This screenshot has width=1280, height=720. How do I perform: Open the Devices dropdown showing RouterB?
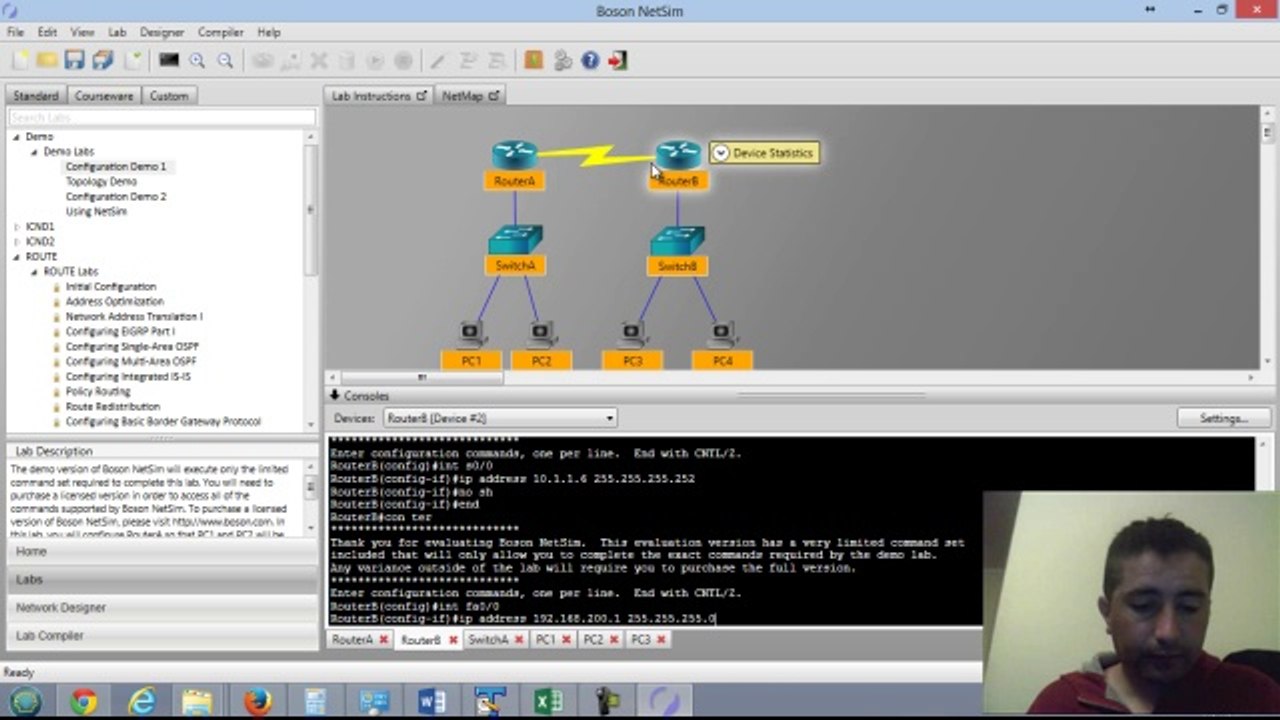point(499,418)
